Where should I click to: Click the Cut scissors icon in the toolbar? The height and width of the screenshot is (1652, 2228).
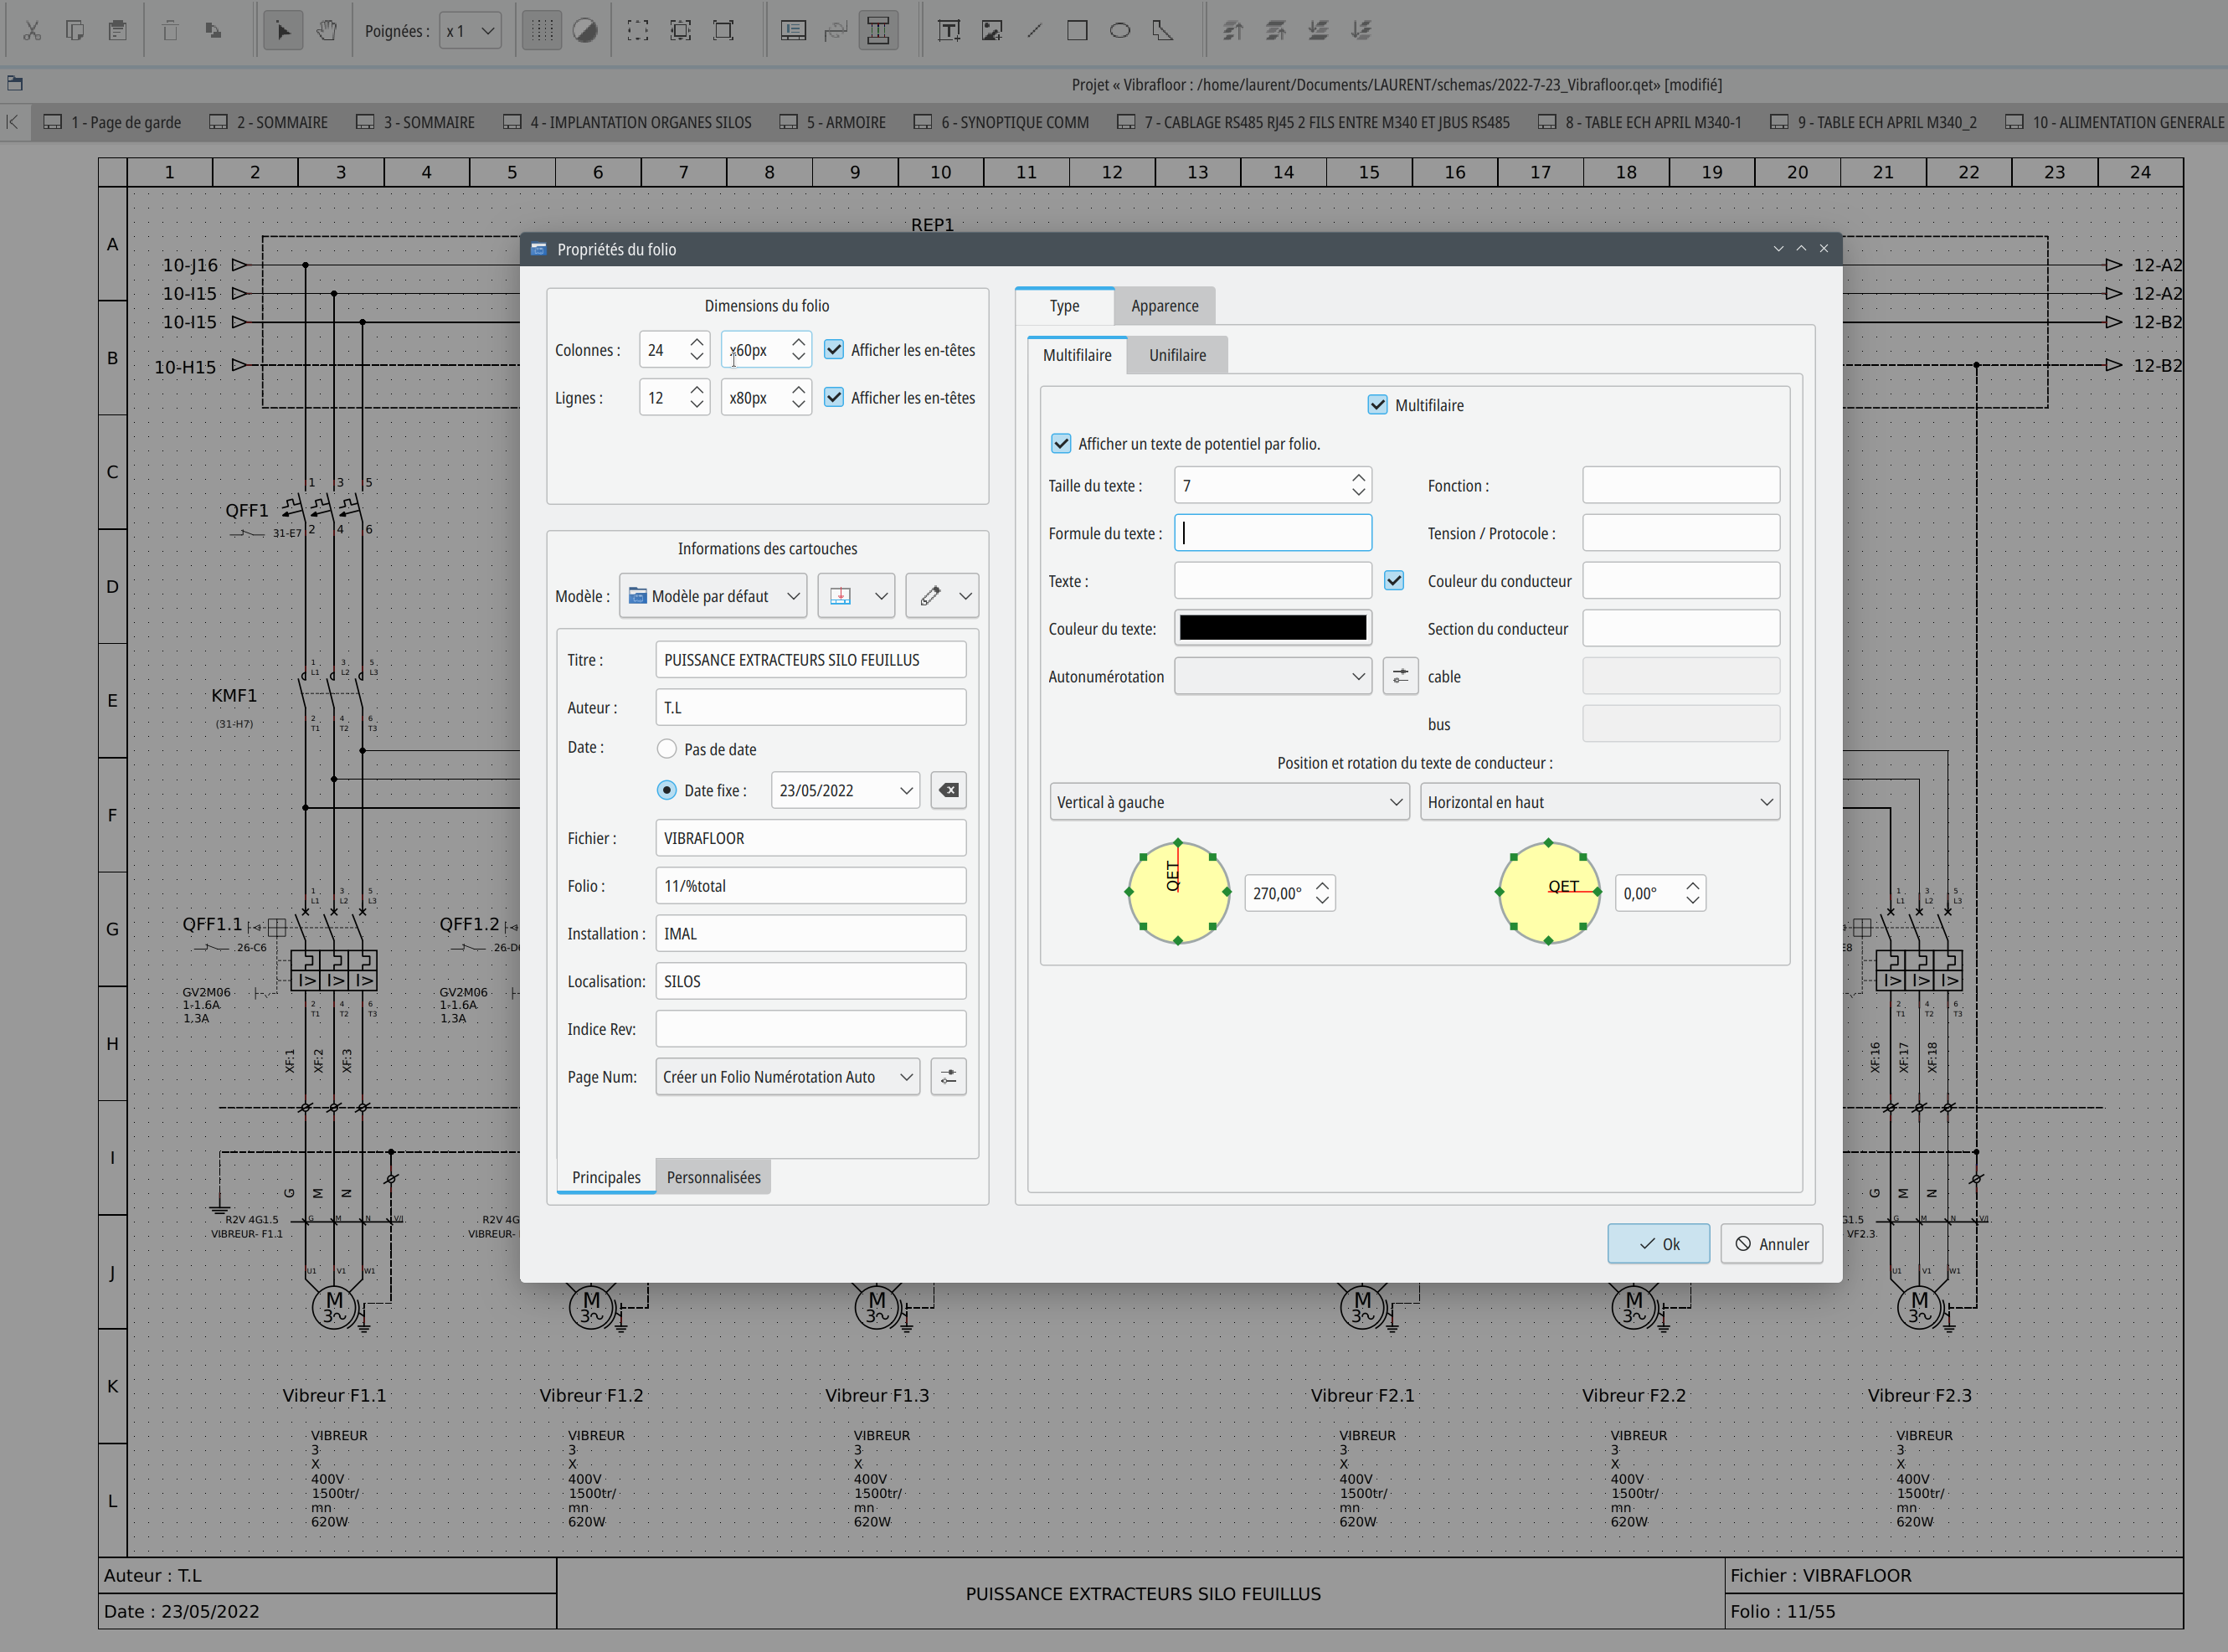point(32,30)
